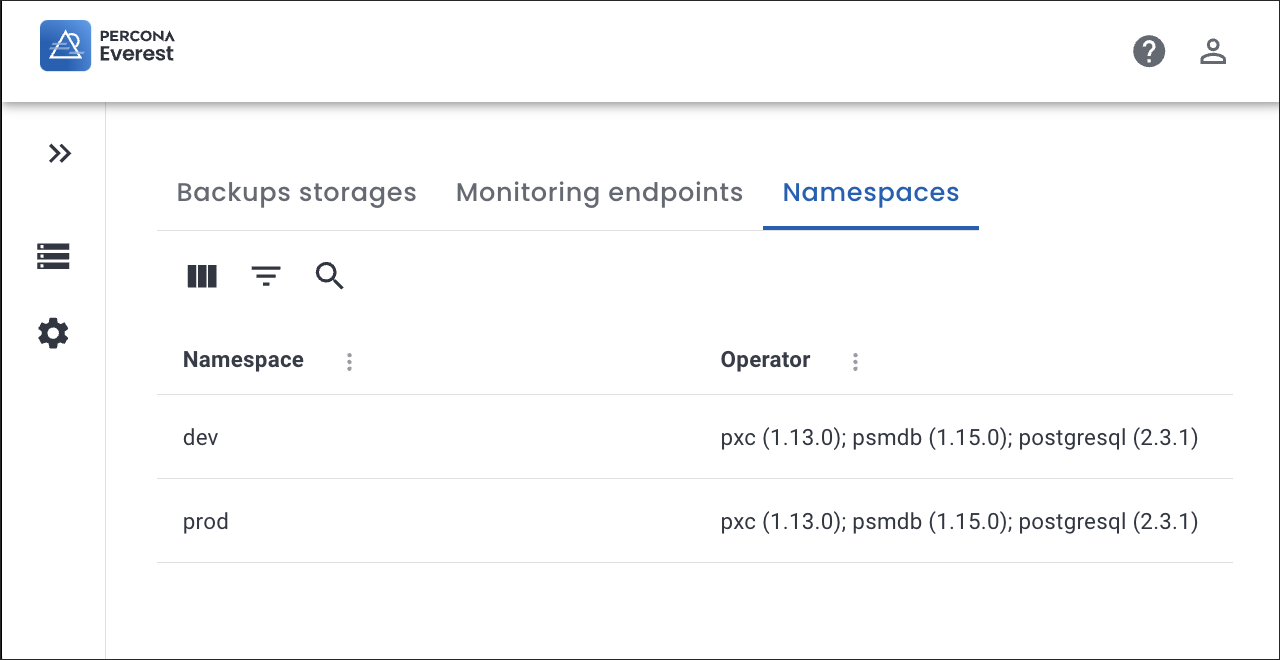Open the user account profile icon
The width and height of the screenshot is (1280, 660).
coord(1213,51)
